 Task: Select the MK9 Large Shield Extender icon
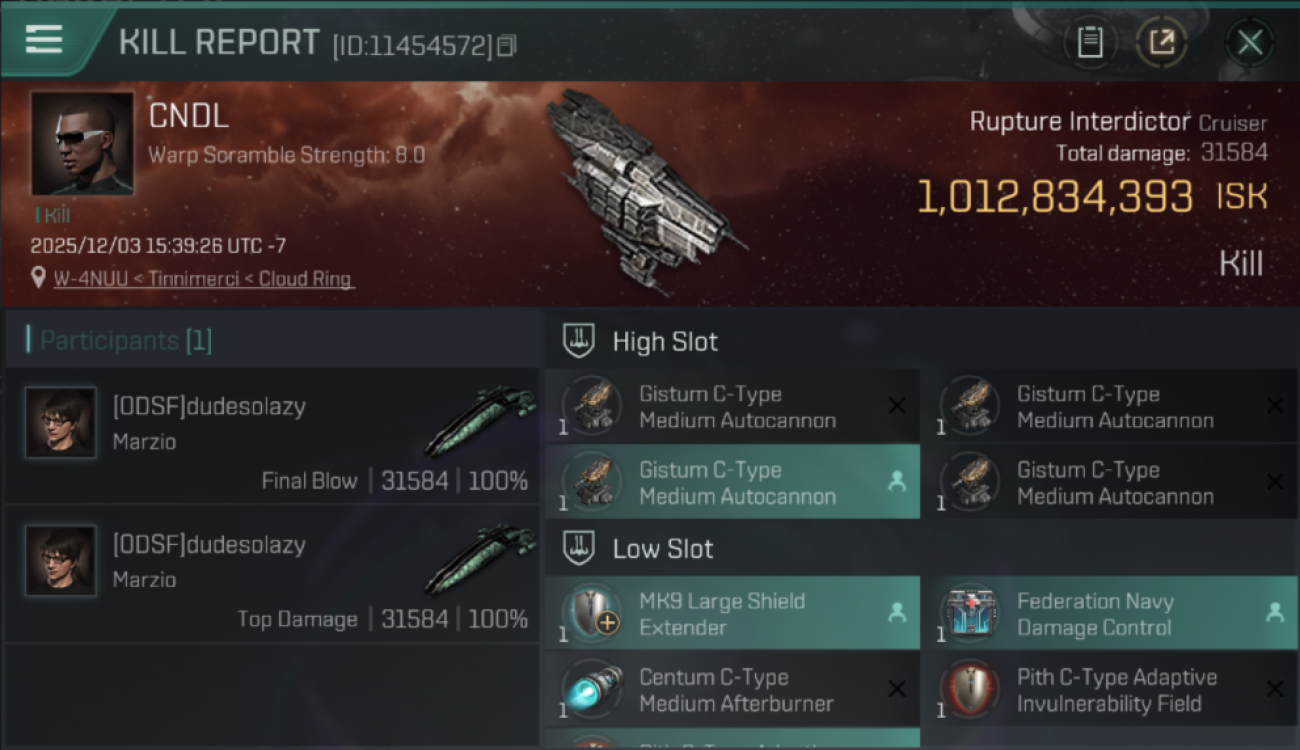click(593, 612)
